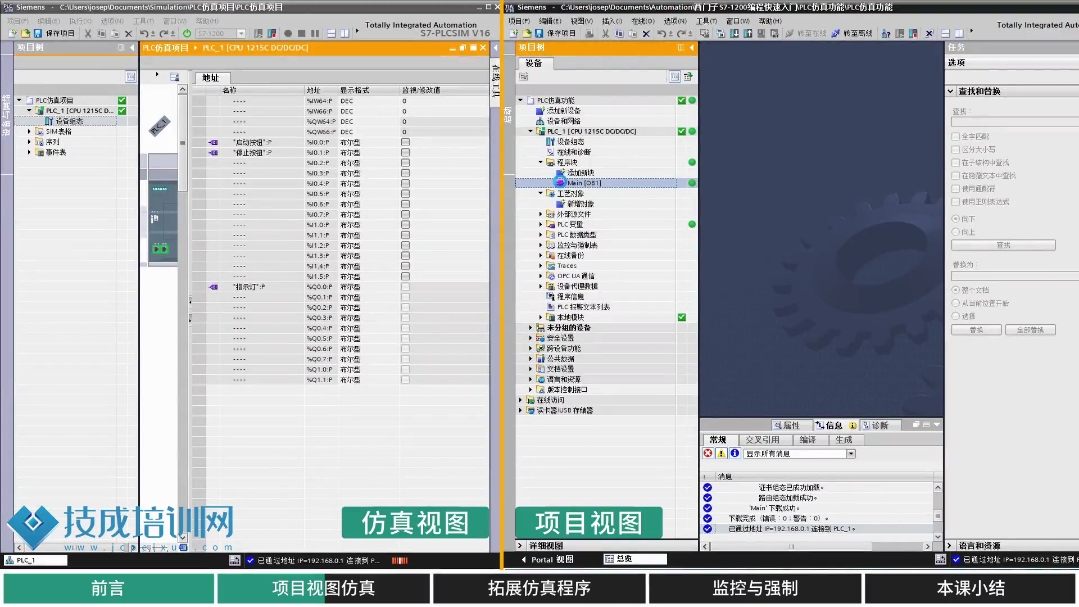
Task: Collapse the TIA Portal 项目树 panel arrow
Action: click(x=692, y=47)
